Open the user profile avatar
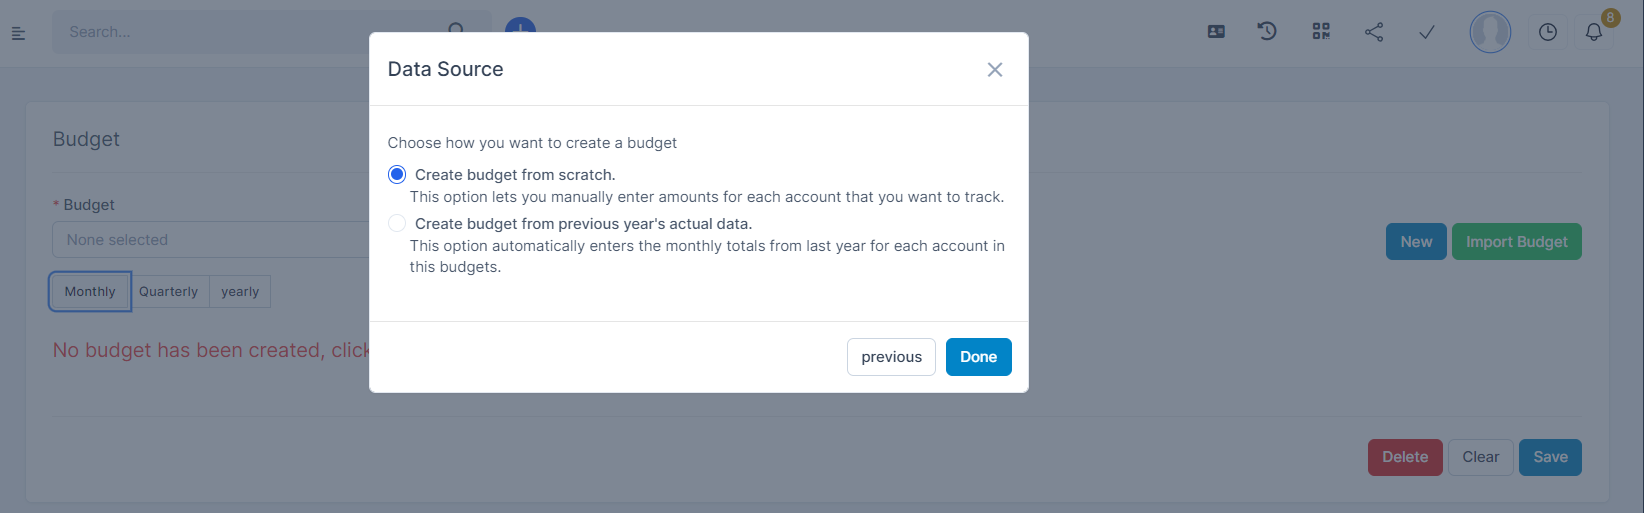Image resolution: width=1644 pixels, height=513 pixels. click(1490, 32)
